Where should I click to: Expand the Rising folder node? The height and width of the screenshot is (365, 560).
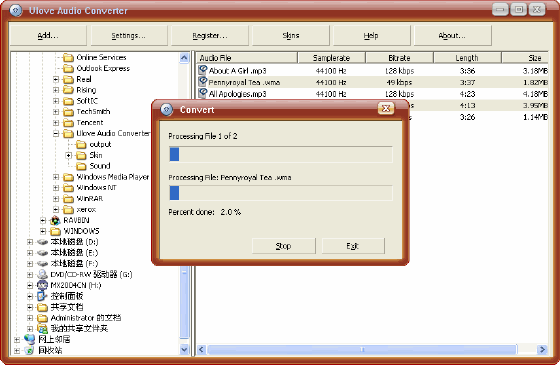56,90
